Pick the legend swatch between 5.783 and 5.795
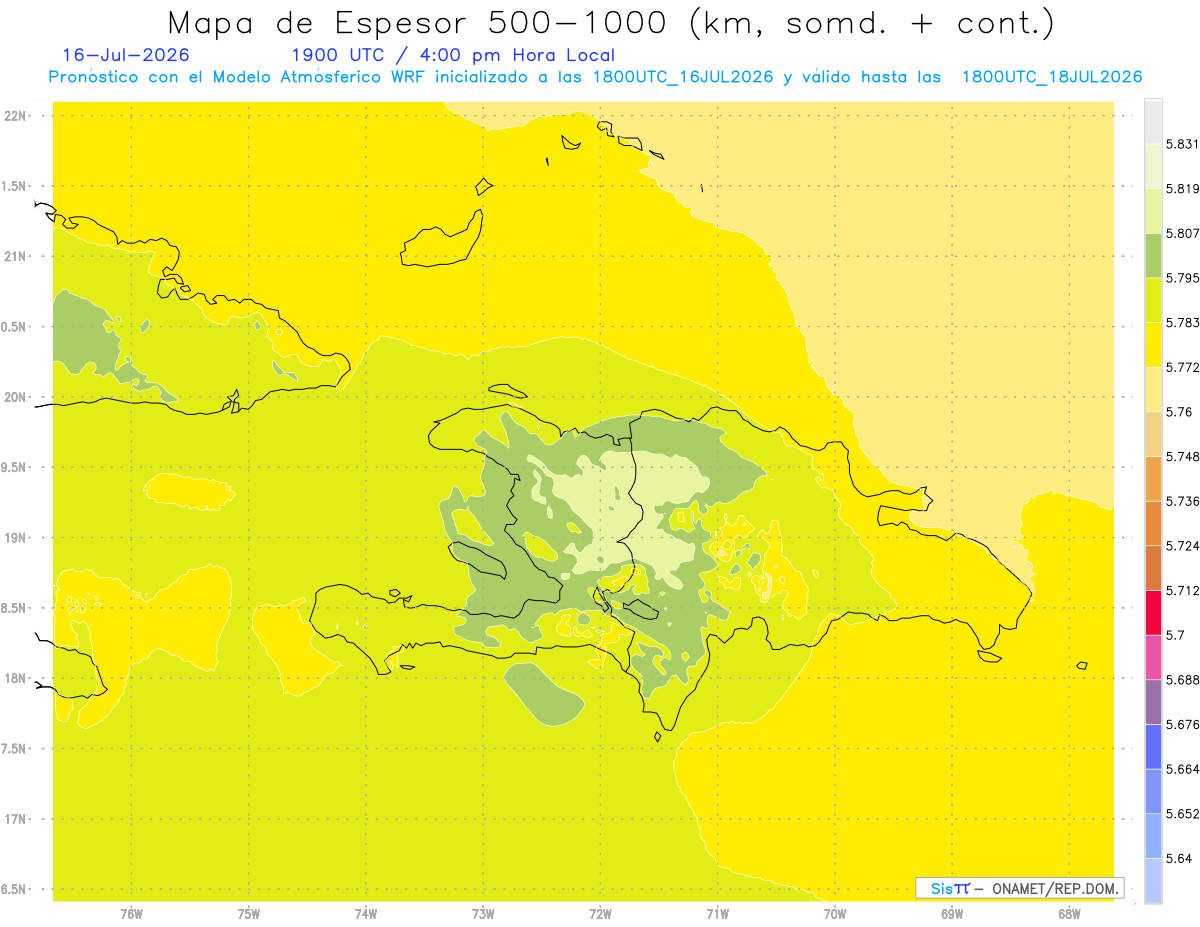Viewport: 1200px width, 927px height. click(x=1153, y=300)
